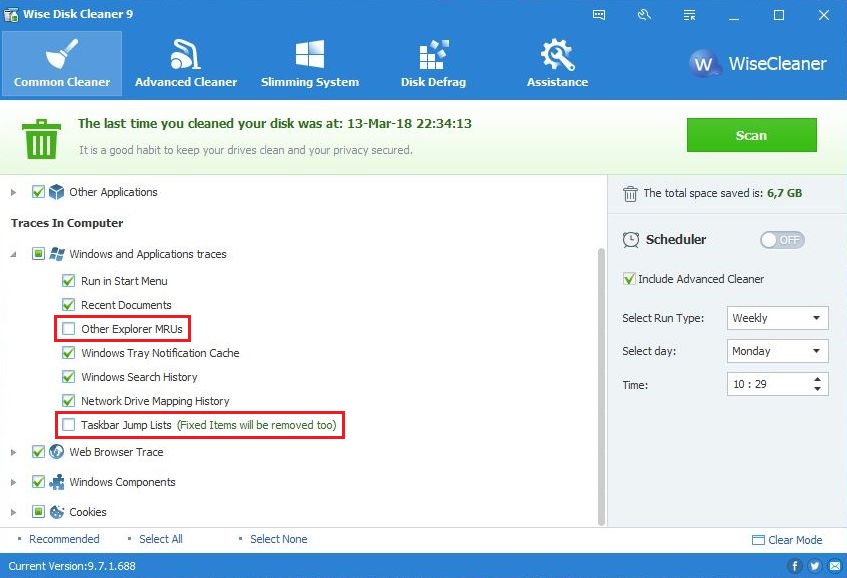Click the Other Applications cube icon

coord(56,192)
